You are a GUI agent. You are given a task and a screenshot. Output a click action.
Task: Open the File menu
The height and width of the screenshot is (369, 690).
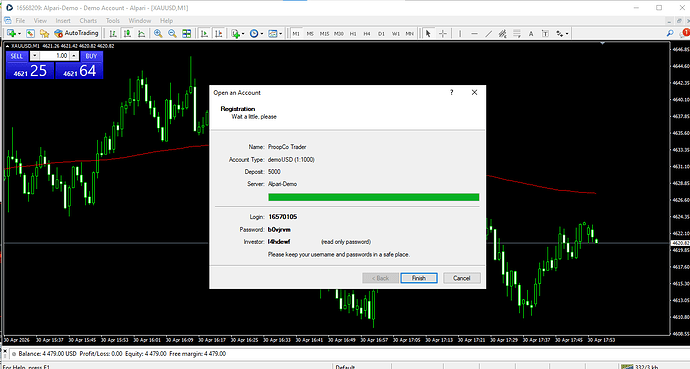20,21
